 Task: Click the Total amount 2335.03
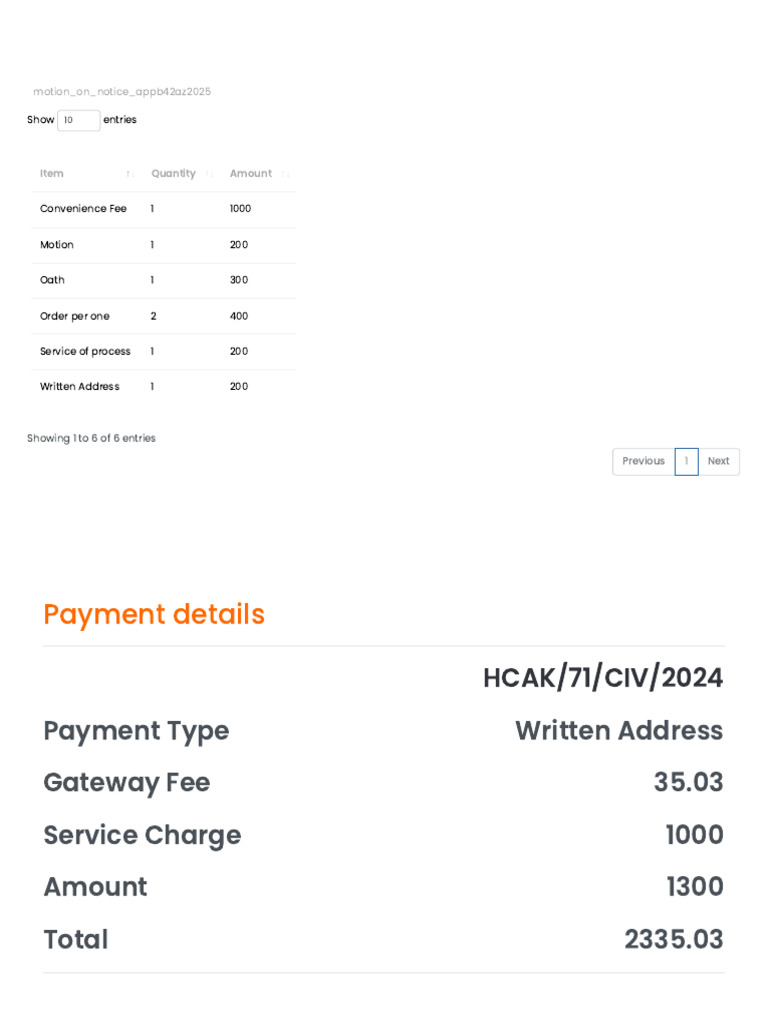pos(673,939)
